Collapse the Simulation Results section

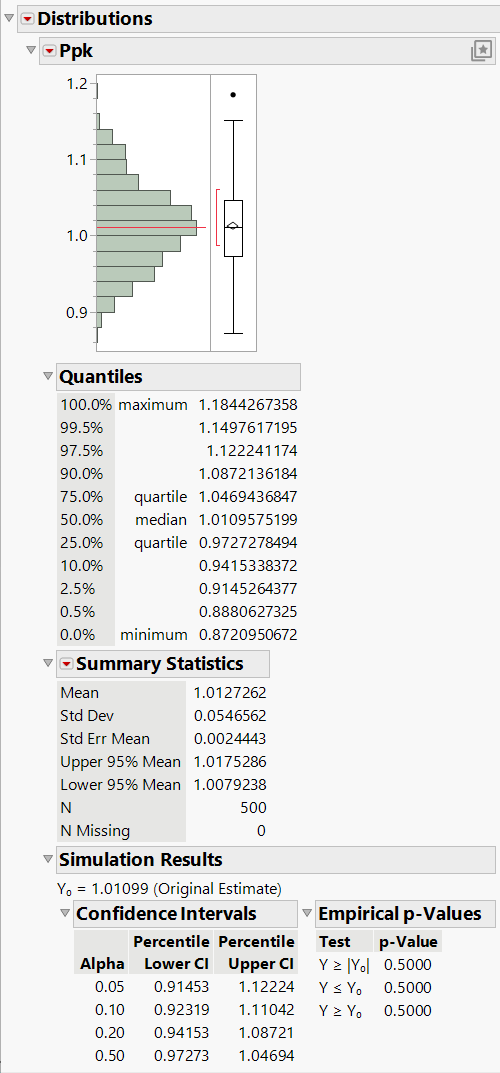coord(47,859)
